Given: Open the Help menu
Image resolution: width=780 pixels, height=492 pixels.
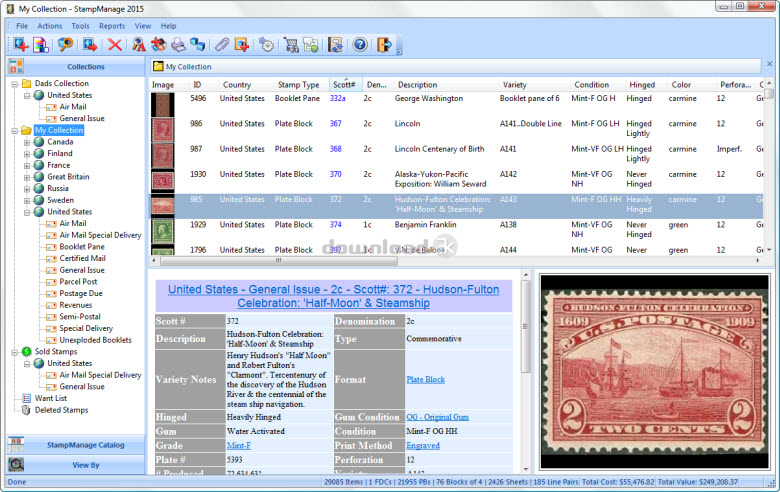Looking at the screenshot, I should point(168,26).
